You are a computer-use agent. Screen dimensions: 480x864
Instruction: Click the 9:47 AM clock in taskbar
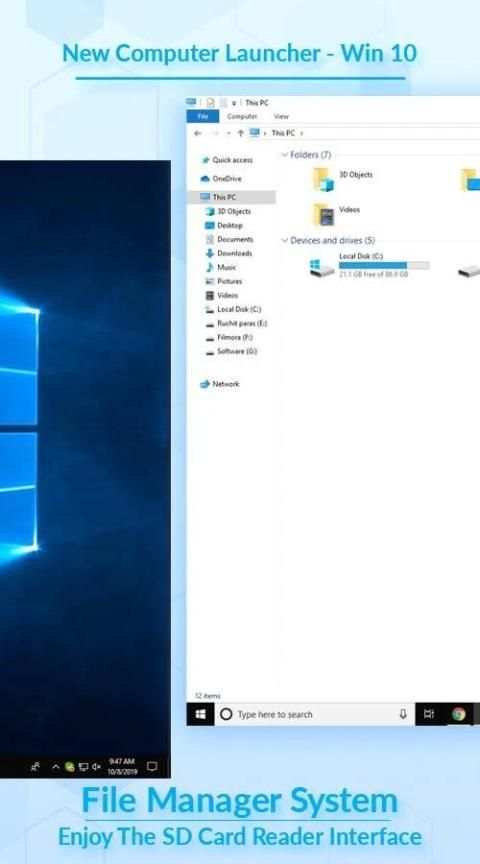pyautogui.click(x=122, y=766)
